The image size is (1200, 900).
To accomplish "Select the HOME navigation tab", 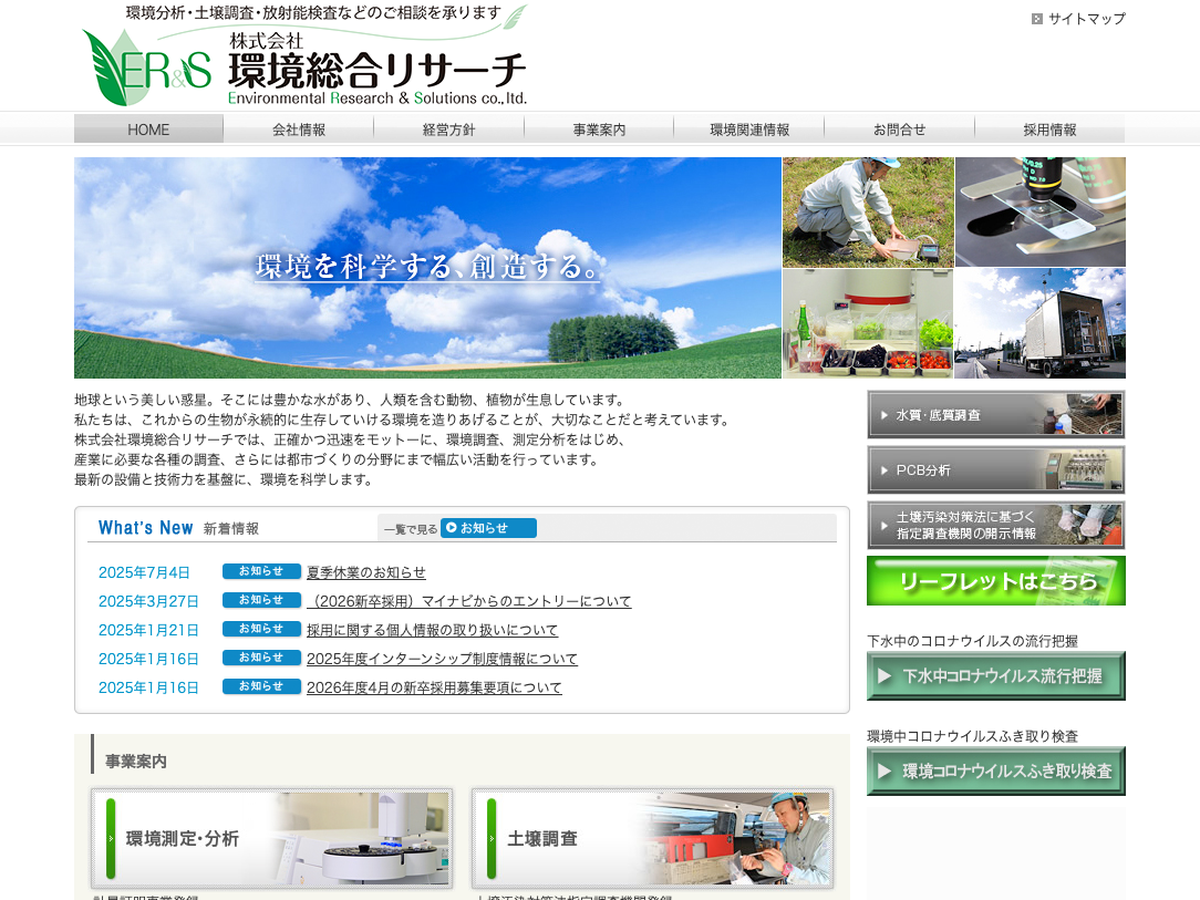I will 149,129.
